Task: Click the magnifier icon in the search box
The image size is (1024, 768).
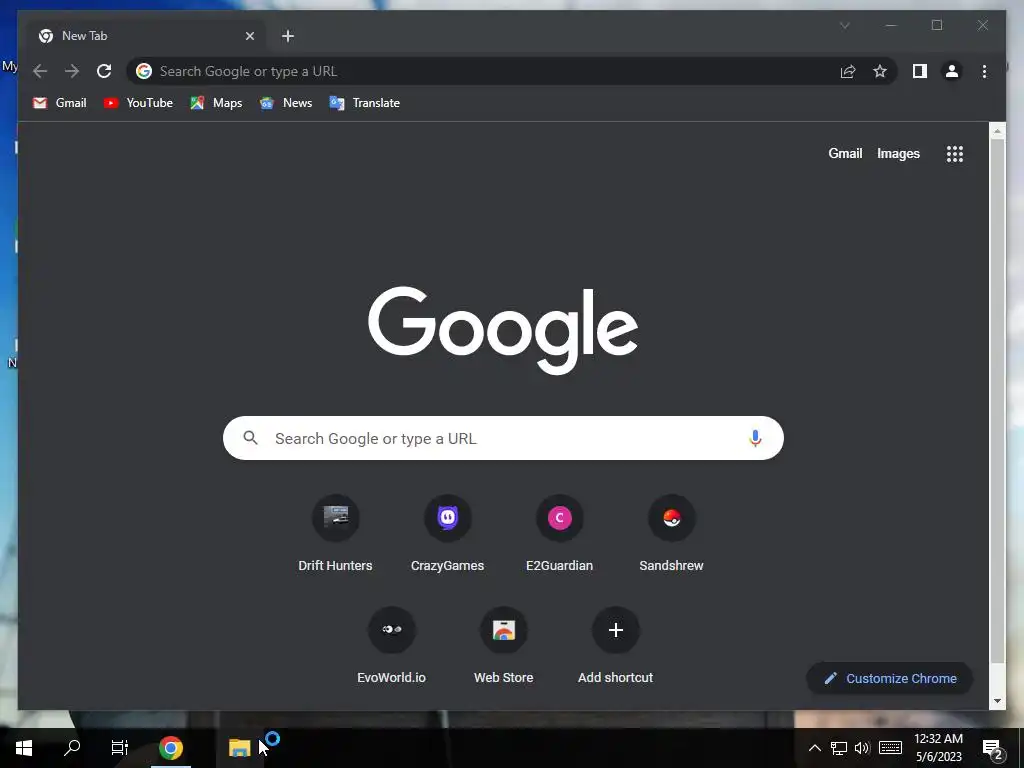Action: pyautogui.click(x=250, y=438)
